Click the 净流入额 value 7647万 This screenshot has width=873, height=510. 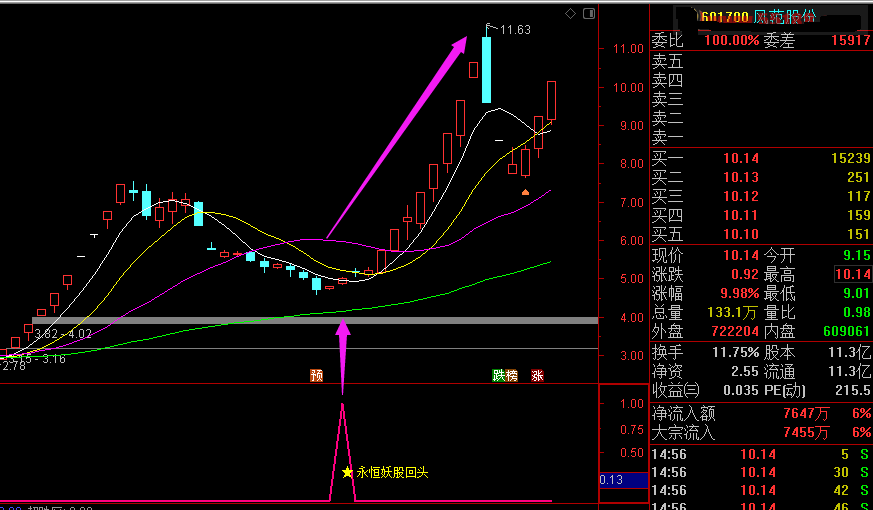click(806, 414)
